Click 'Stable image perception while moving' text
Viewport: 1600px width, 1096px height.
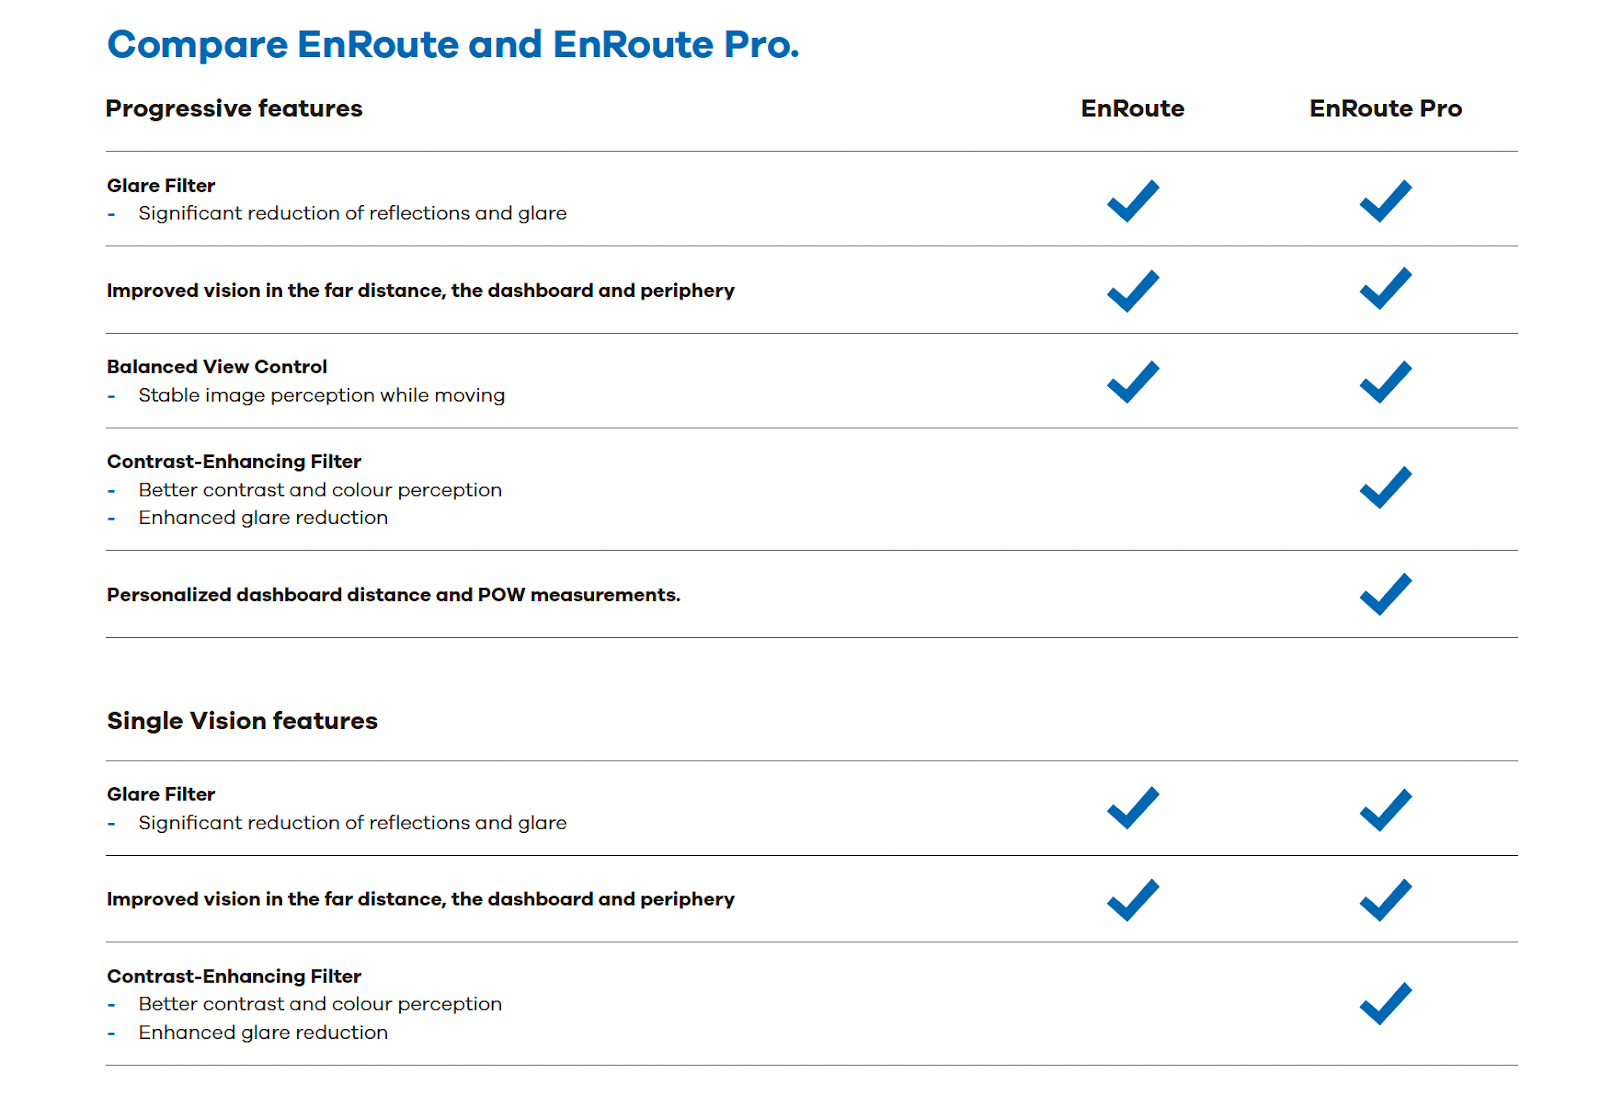[x=321, y=396]
